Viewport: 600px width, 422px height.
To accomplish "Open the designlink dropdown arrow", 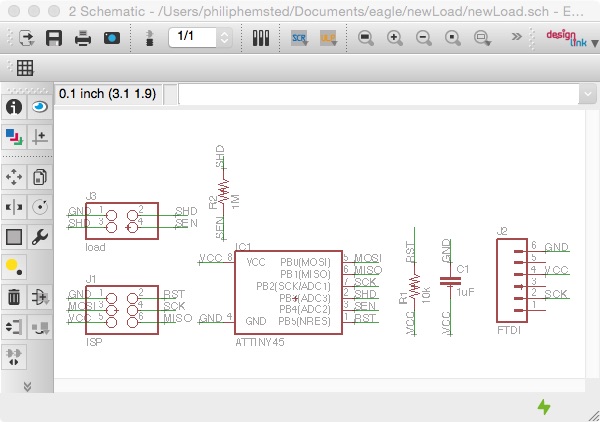I will point(595,43).
